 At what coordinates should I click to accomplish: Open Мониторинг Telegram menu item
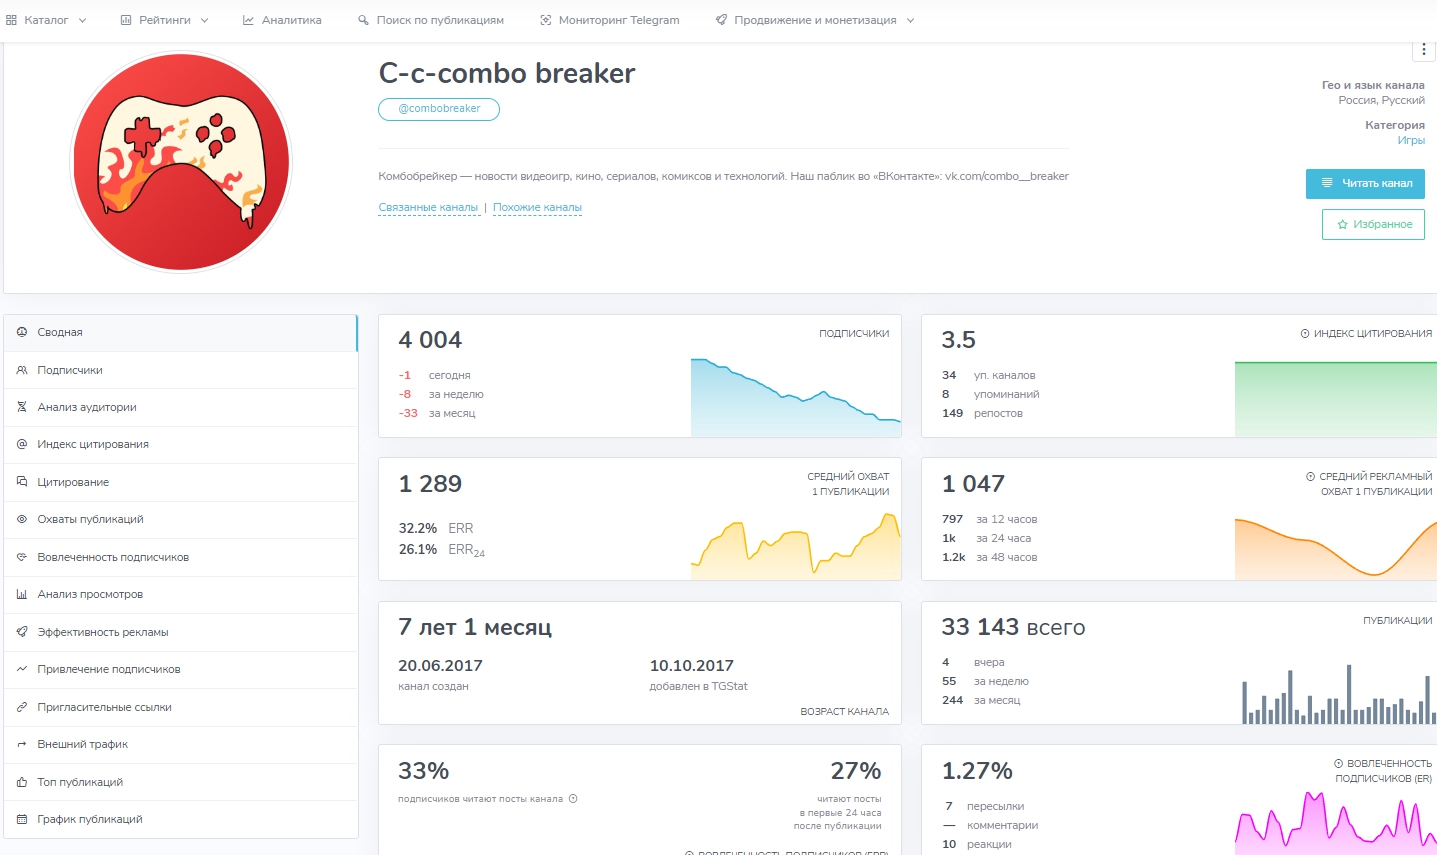coord(609,20)
